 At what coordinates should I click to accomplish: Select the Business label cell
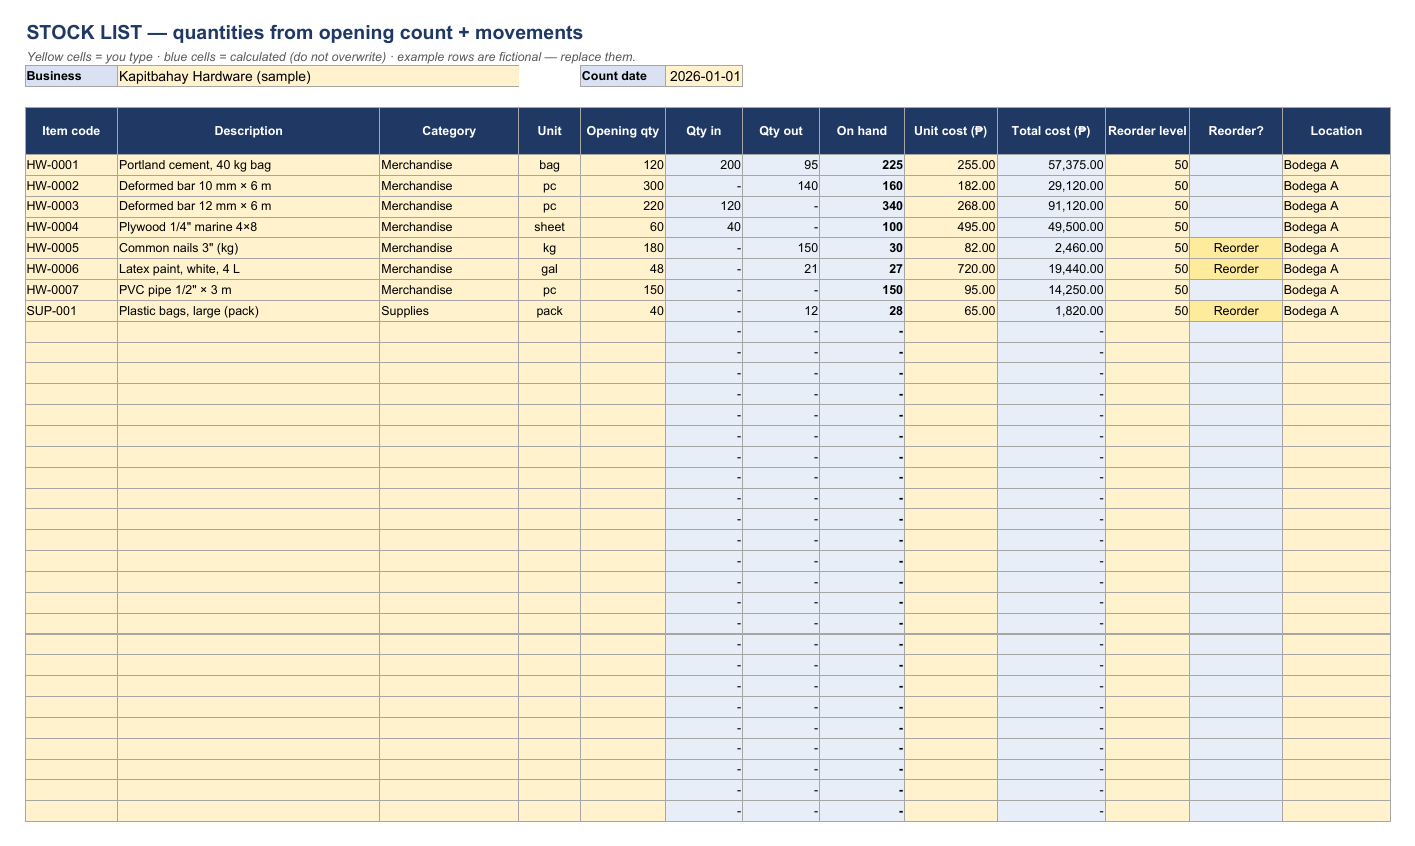click(71, 76)
